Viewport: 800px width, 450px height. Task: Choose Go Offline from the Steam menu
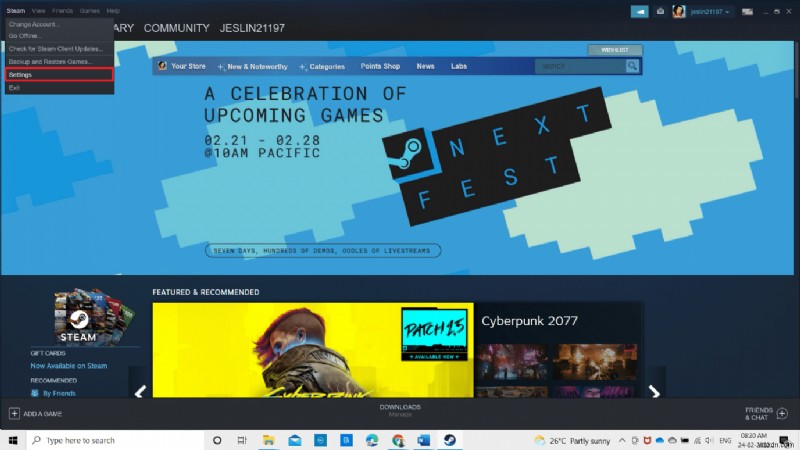tap(59, 36)
